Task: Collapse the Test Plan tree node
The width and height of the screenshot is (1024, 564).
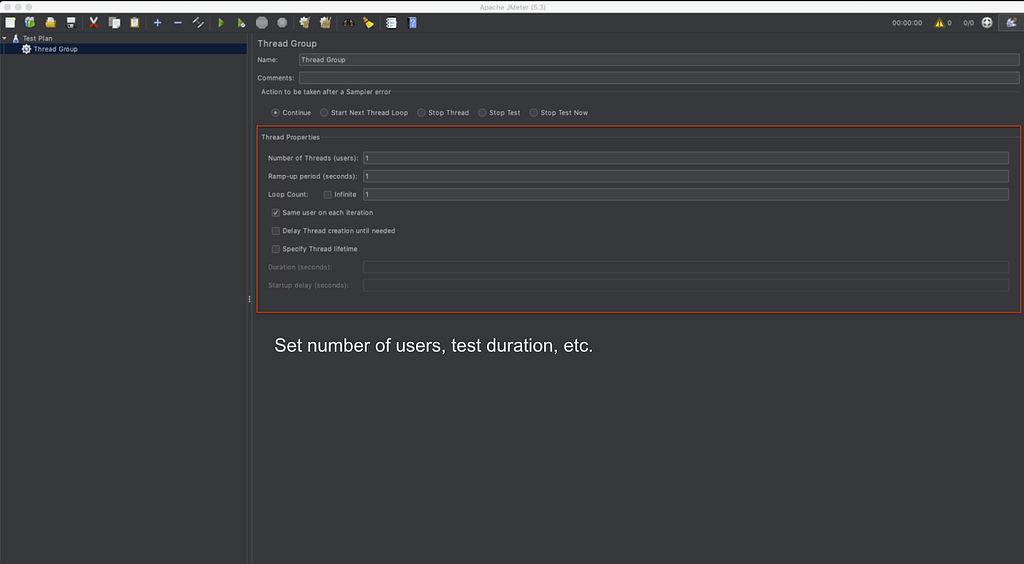Action: tap(5, 39)
